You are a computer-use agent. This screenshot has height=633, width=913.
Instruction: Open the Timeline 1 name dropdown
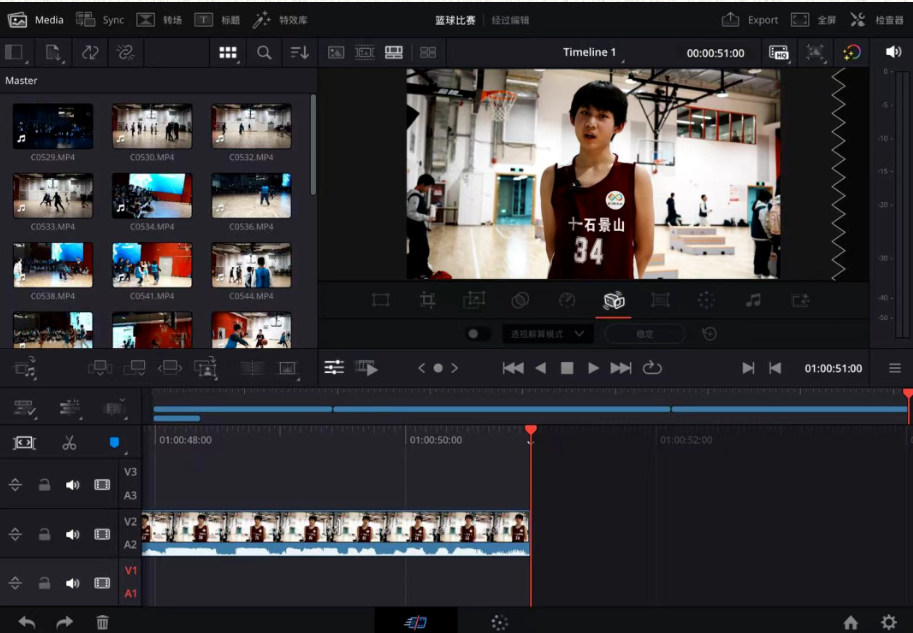click(590, 53)
